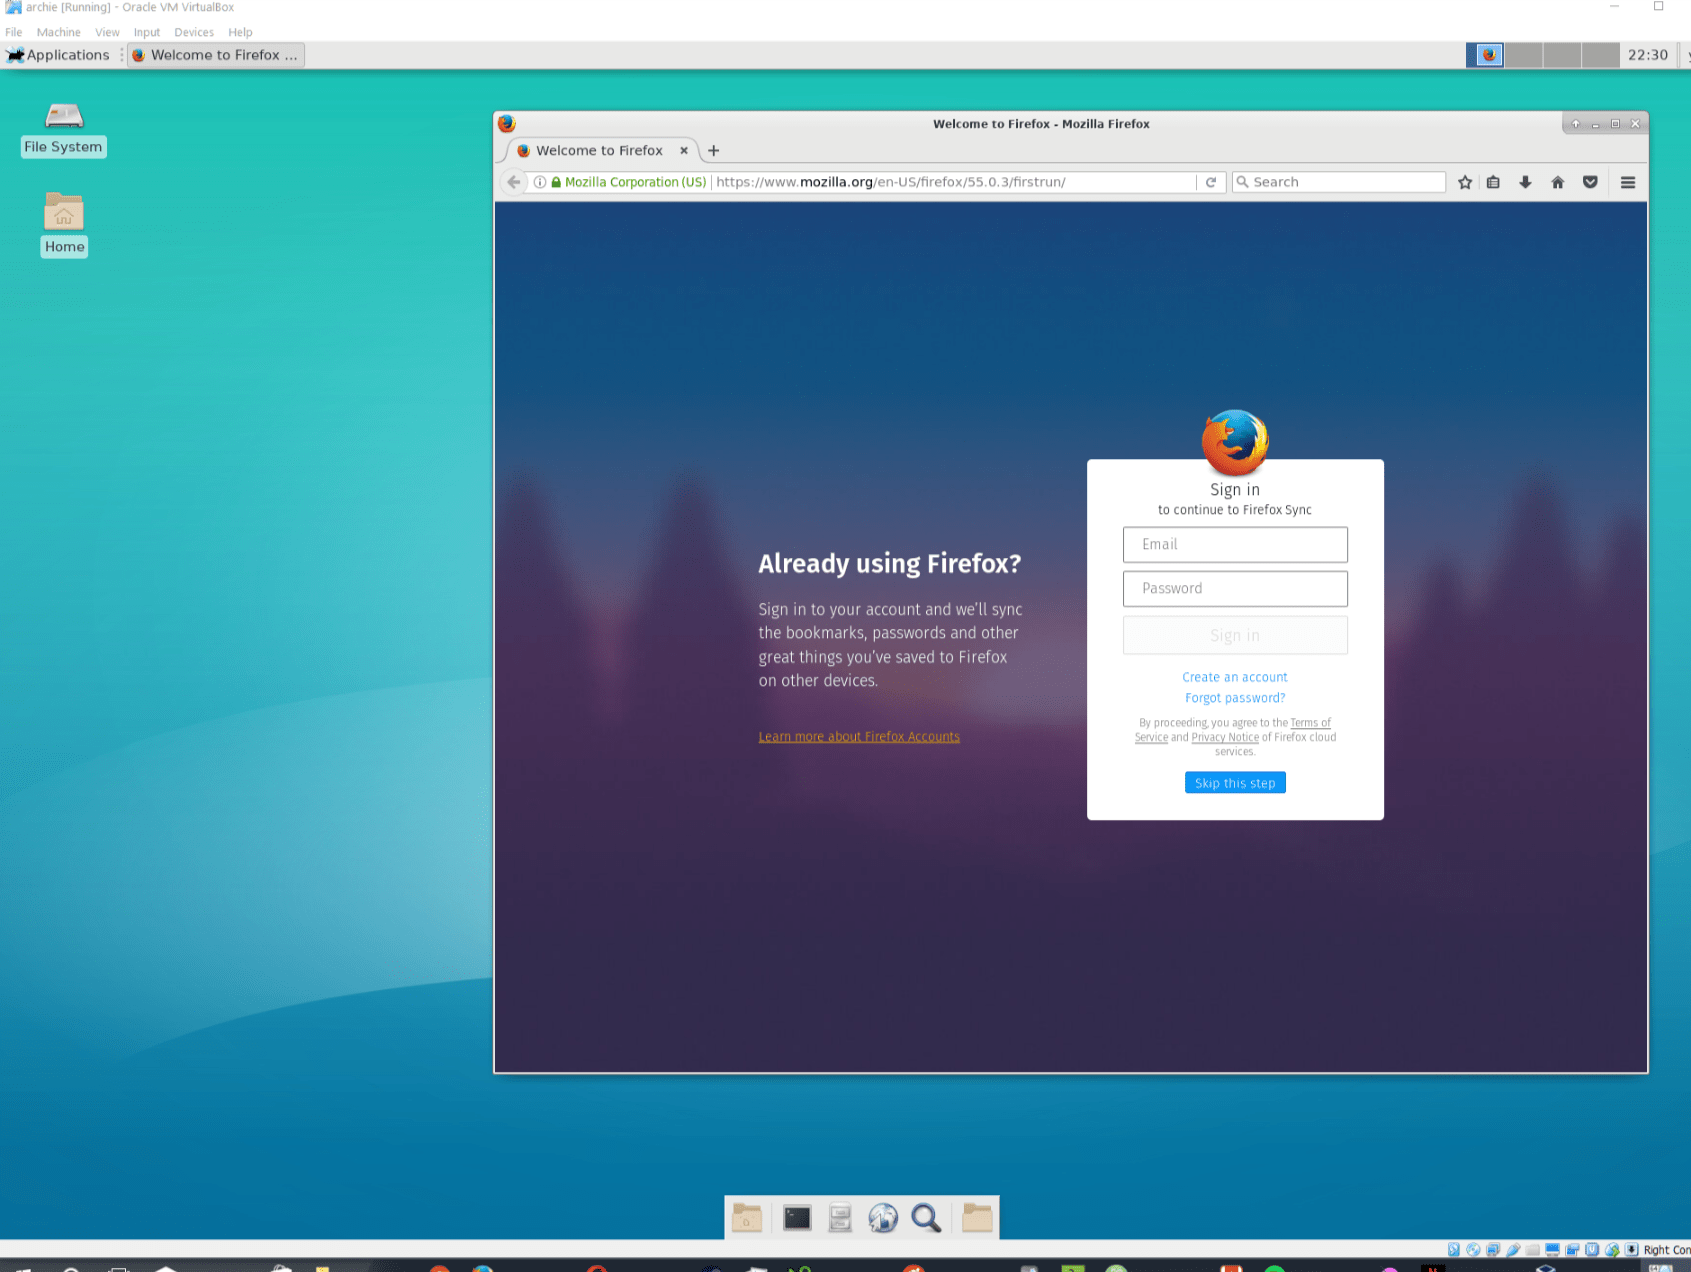Click the Forgot password link
1691x1272 pixels.
click(1234, 697)
